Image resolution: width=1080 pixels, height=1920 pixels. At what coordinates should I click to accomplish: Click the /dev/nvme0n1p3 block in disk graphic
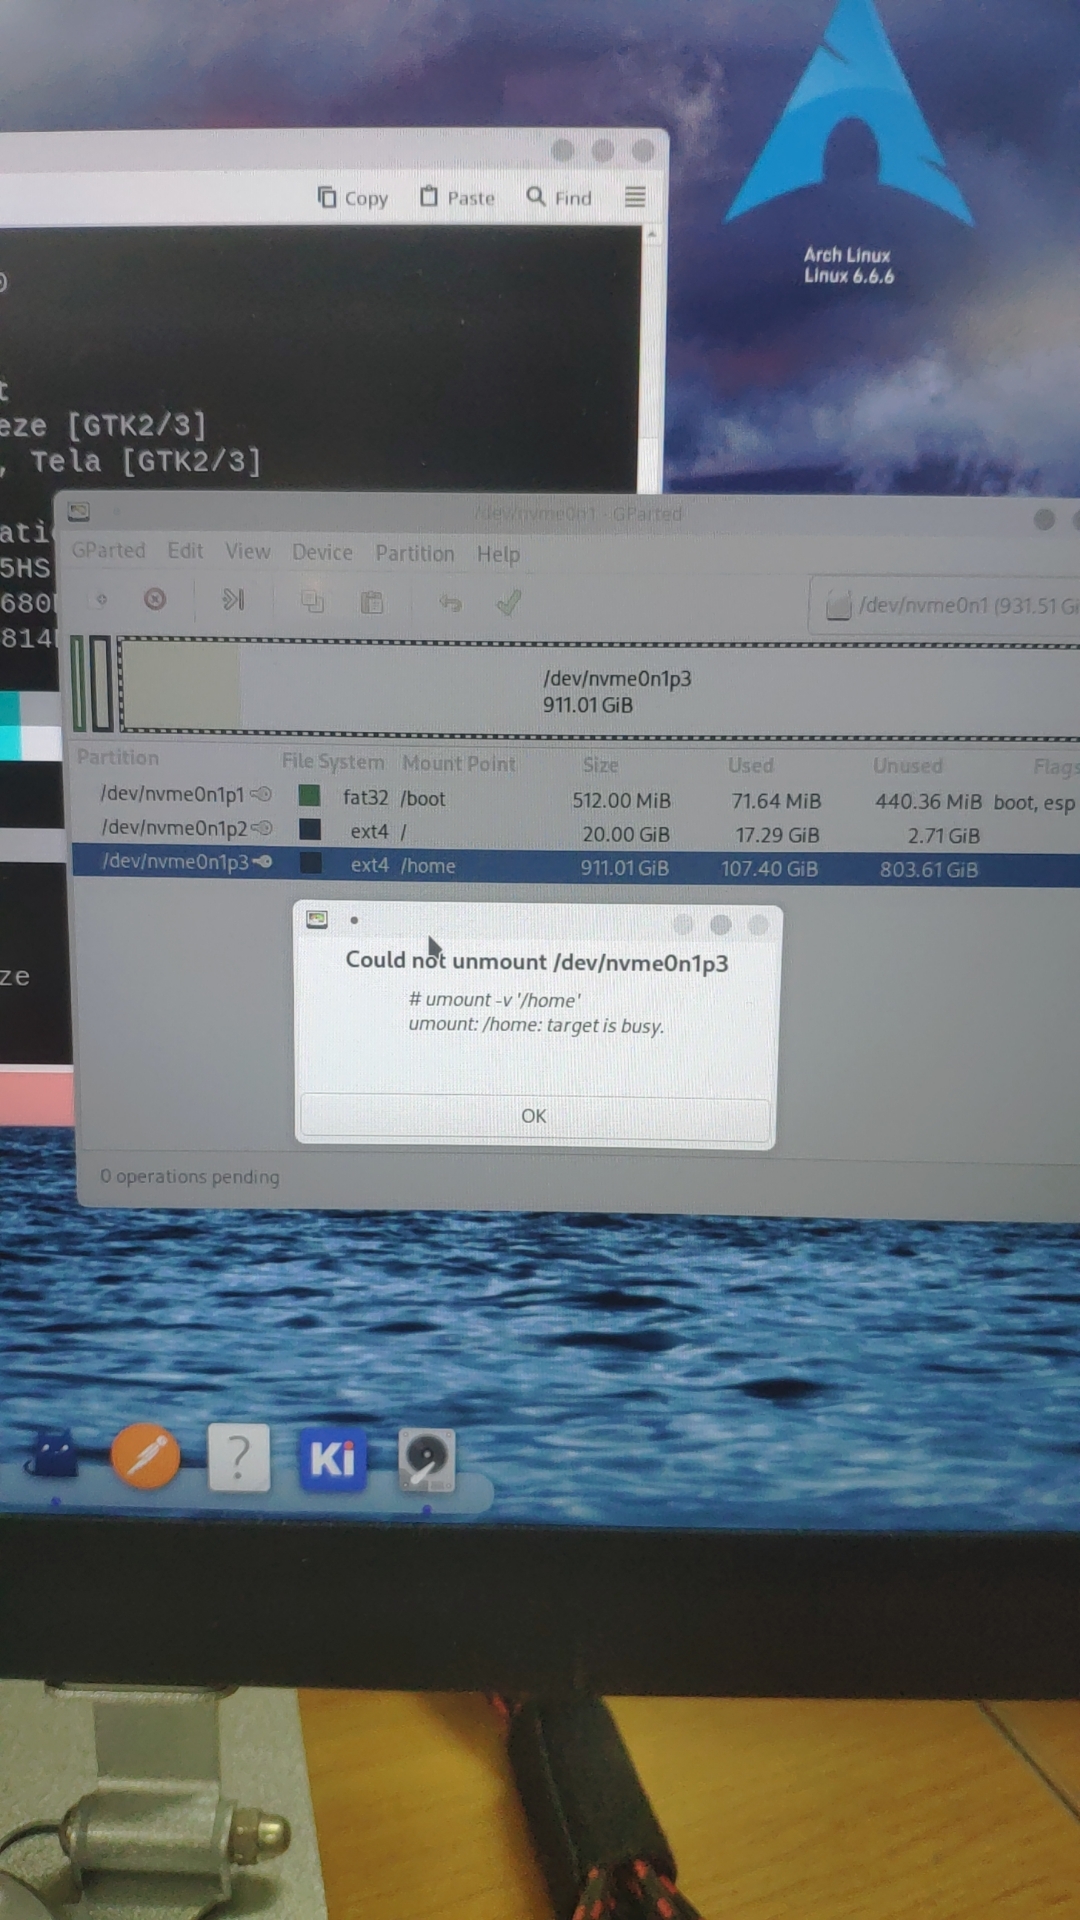pyautogui.click(x=616, y=690)
